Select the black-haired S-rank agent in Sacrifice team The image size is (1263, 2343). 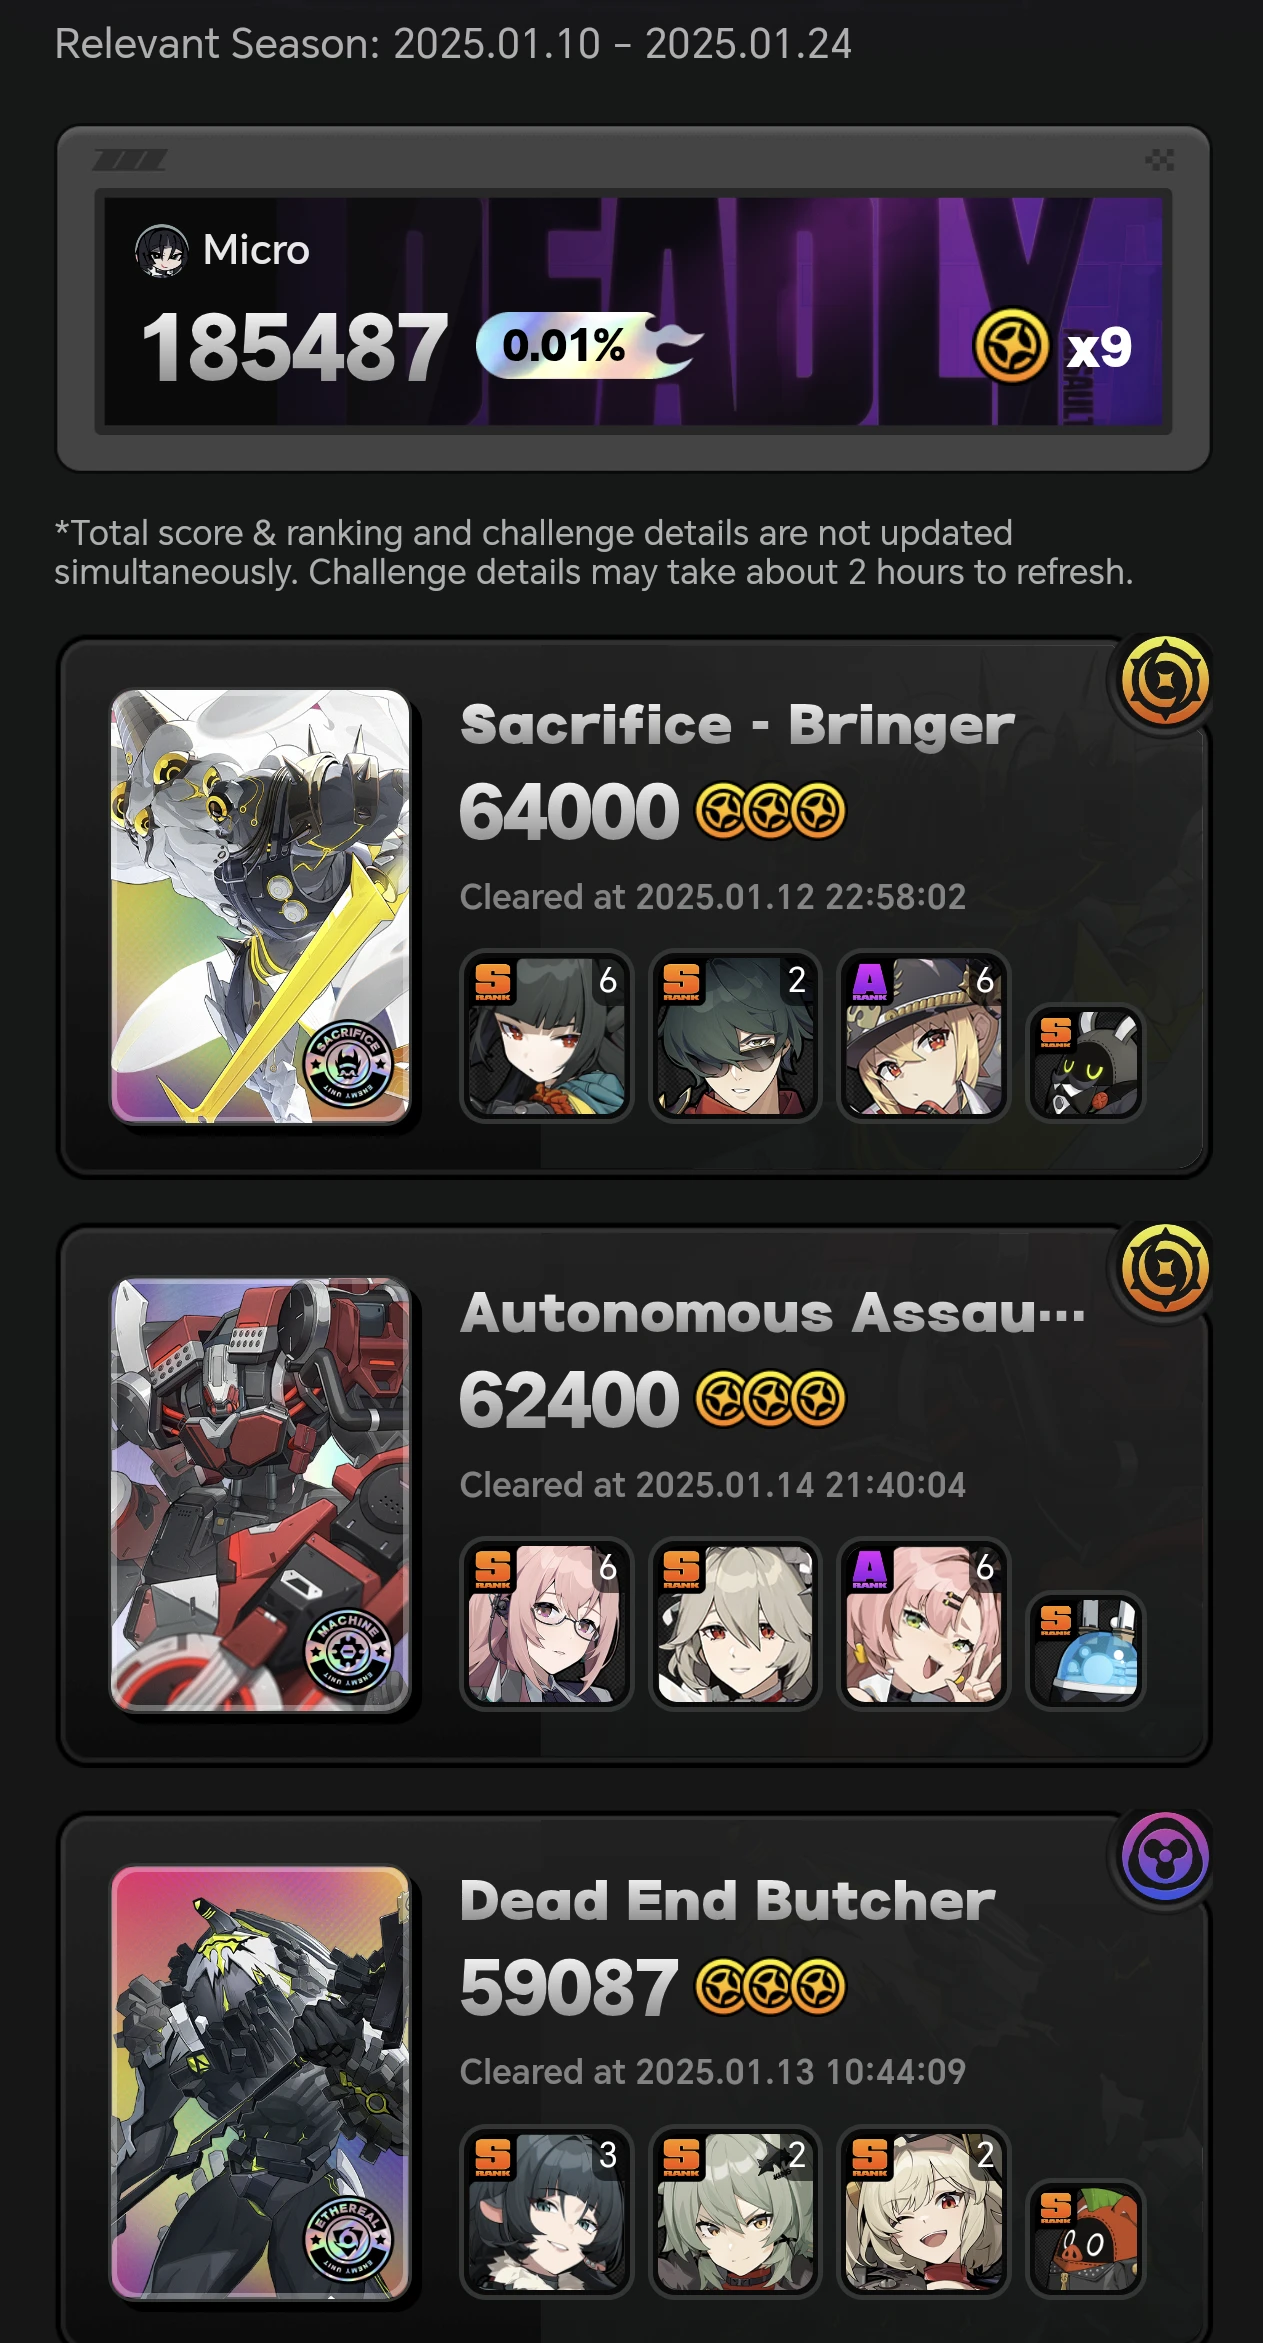[546, 1035]
